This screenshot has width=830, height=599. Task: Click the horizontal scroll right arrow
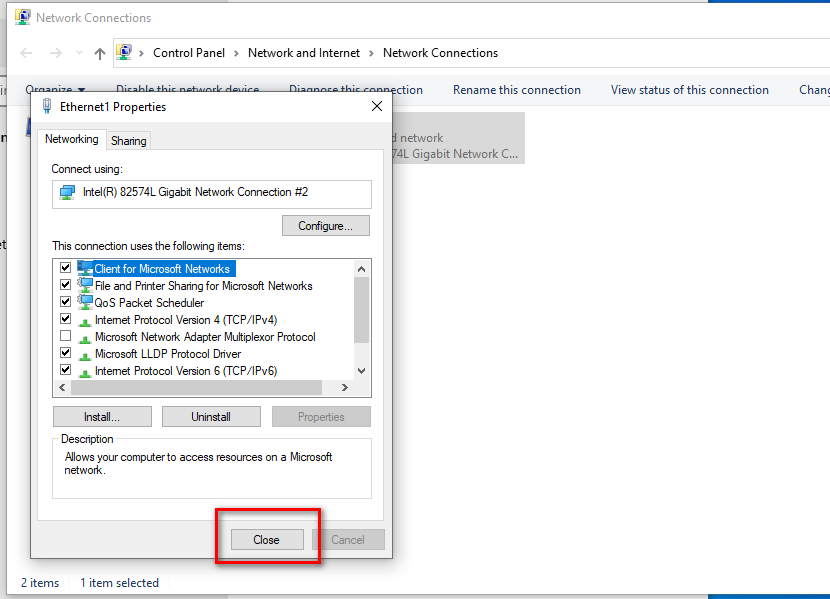(x=345, y=388)
